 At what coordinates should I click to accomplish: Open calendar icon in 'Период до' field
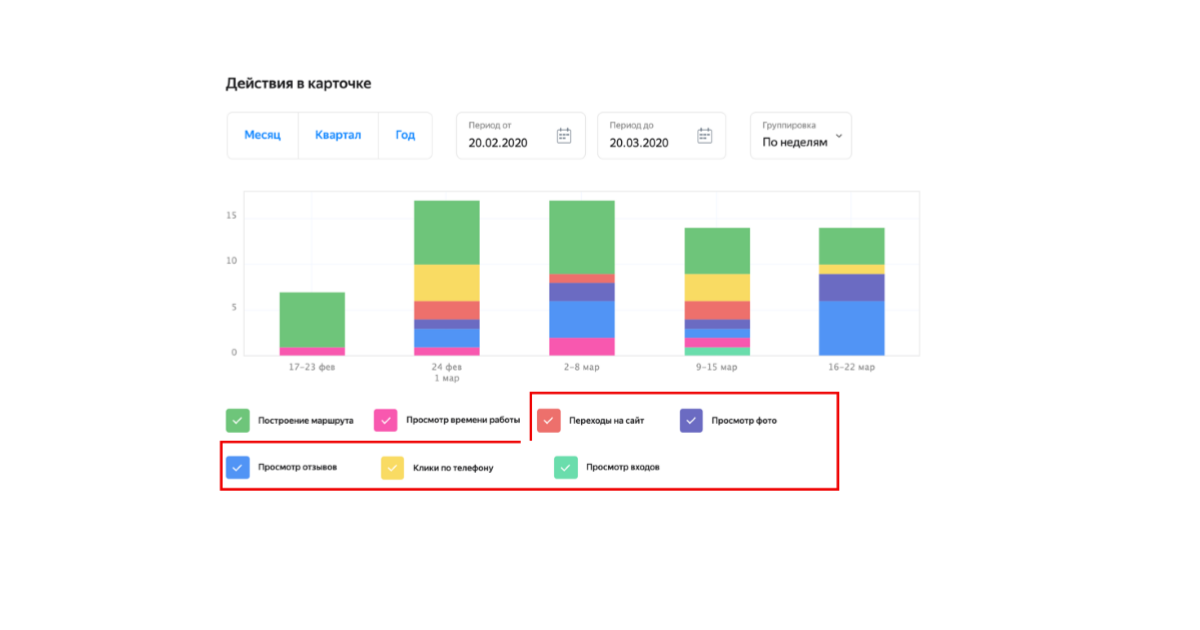coord(705,136)
